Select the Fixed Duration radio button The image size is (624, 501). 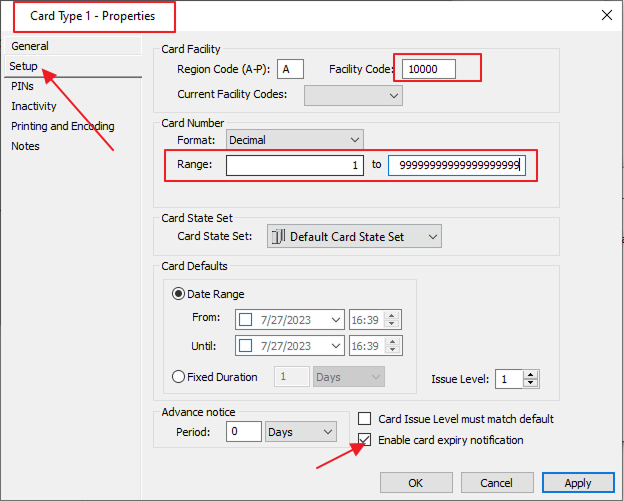179,377
